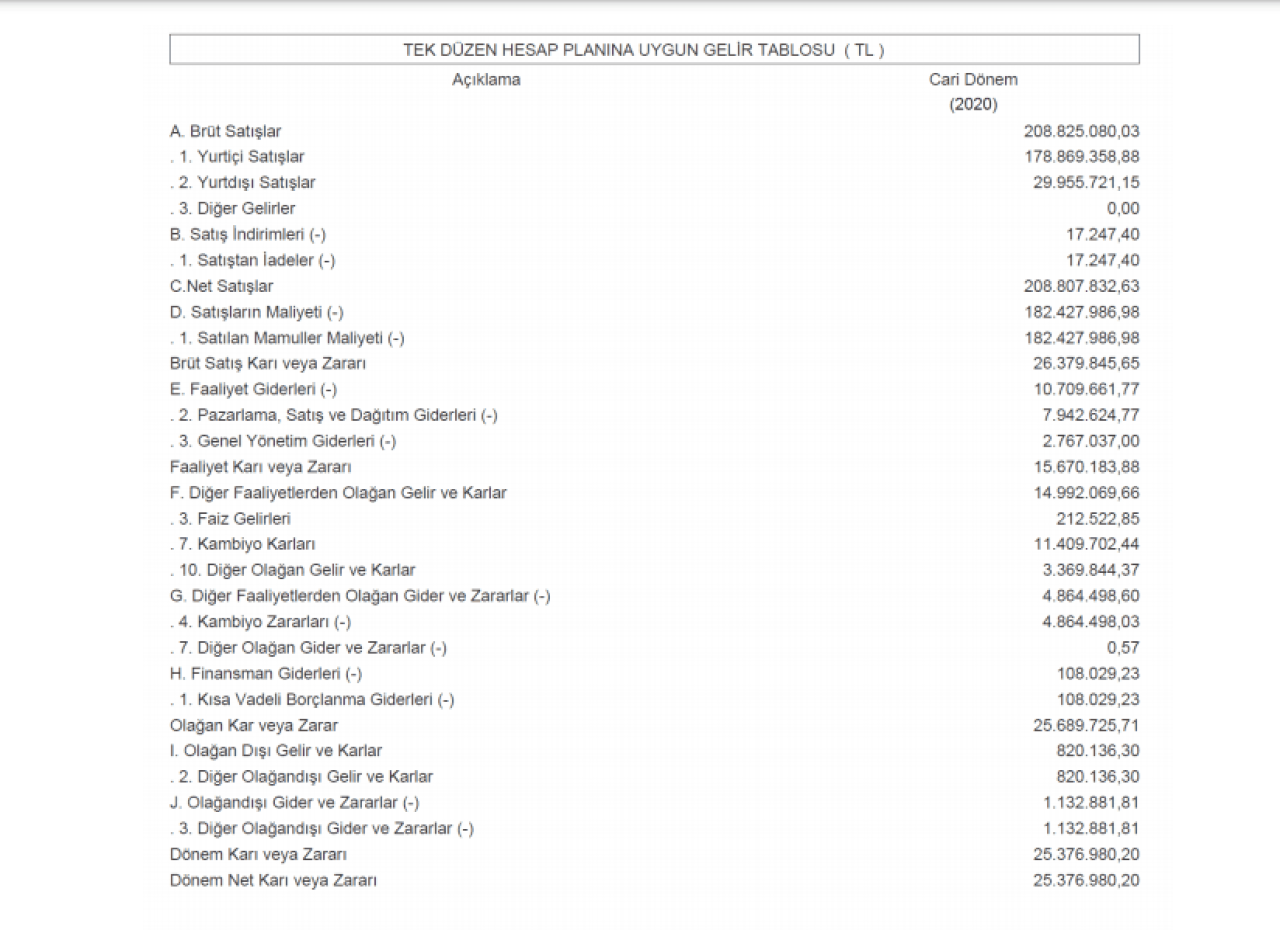Select the '2. Yurtdışı Satışlar' row label
This screenshot has width=1280, height=930.
(x=243, y=183)
